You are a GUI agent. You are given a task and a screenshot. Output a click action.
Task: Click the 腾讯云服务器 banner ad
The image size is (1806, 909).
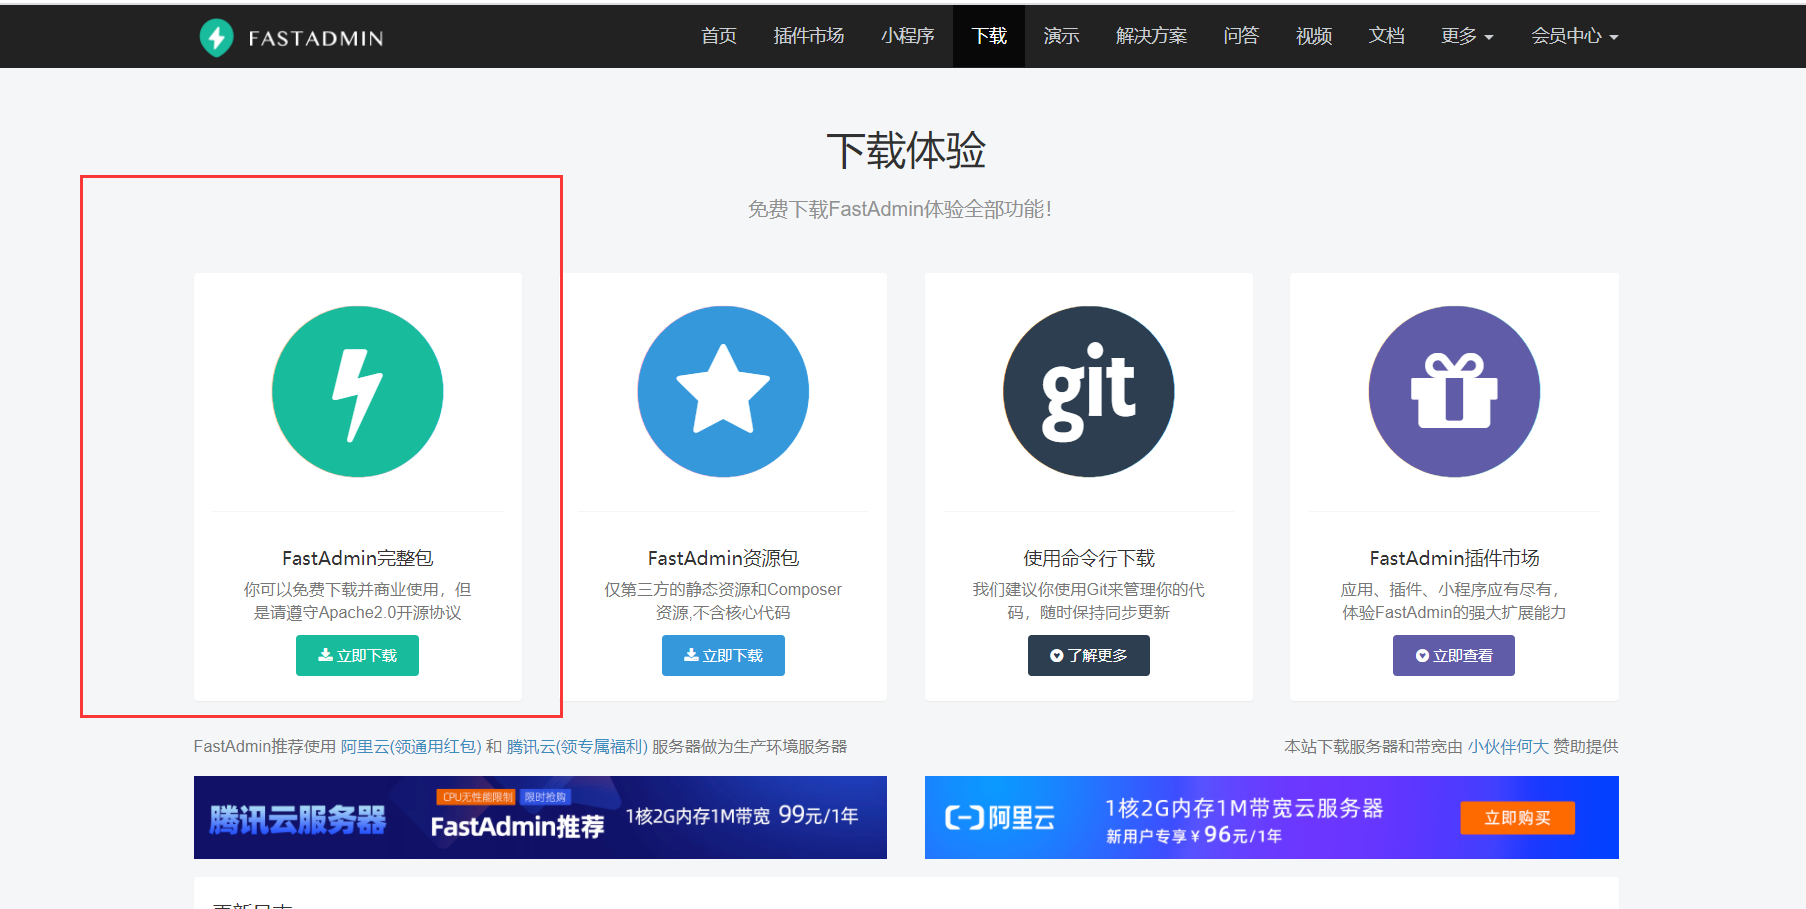tap(540, 817)
